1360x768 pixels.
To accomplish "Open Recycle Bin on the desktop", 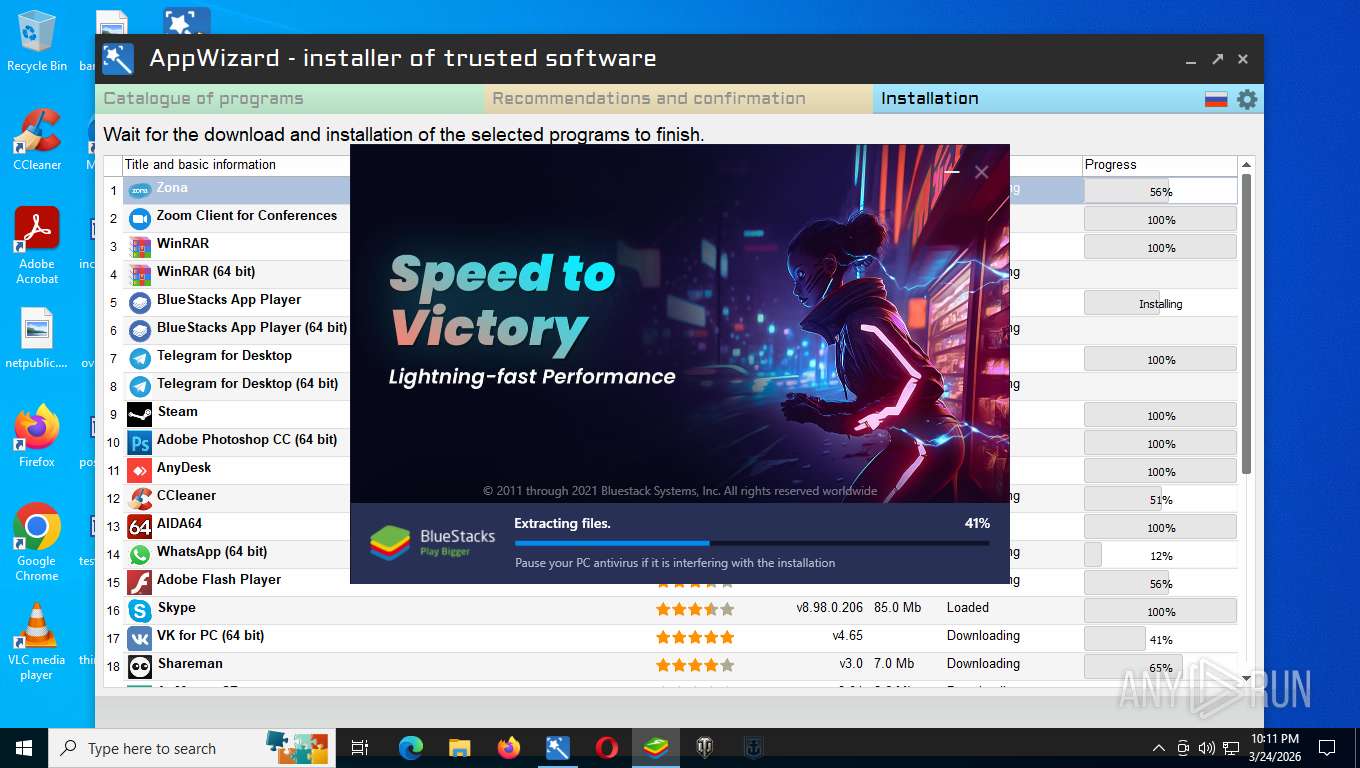I will [37, 41].
